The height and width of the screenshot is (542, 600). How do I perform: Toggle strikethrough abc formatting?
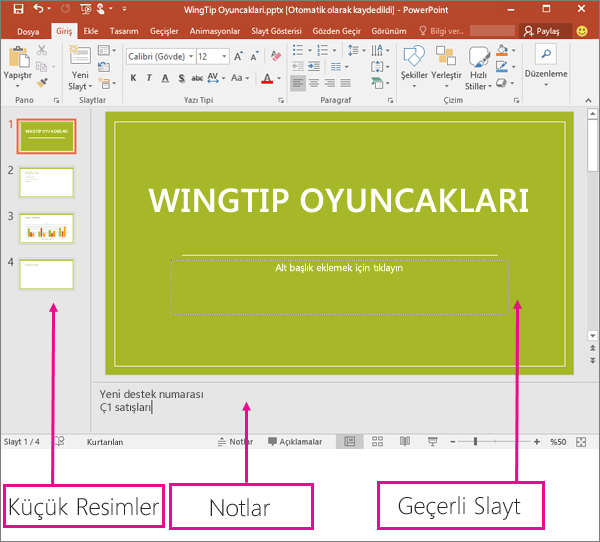197,78
